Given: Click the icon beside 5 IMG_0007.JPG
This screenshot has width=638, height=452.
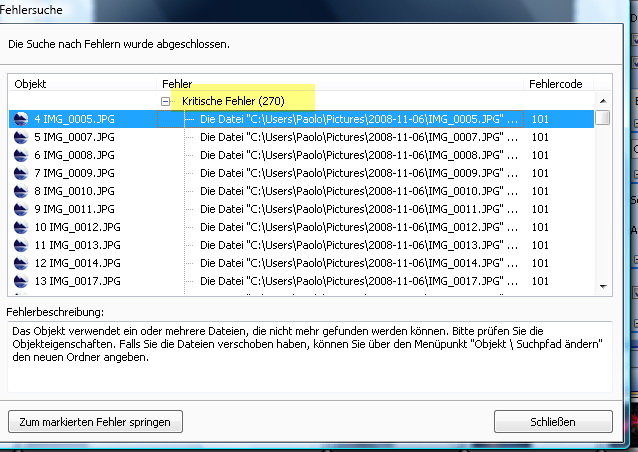Looking at the screenshot, I should click(x=21, y=137).
